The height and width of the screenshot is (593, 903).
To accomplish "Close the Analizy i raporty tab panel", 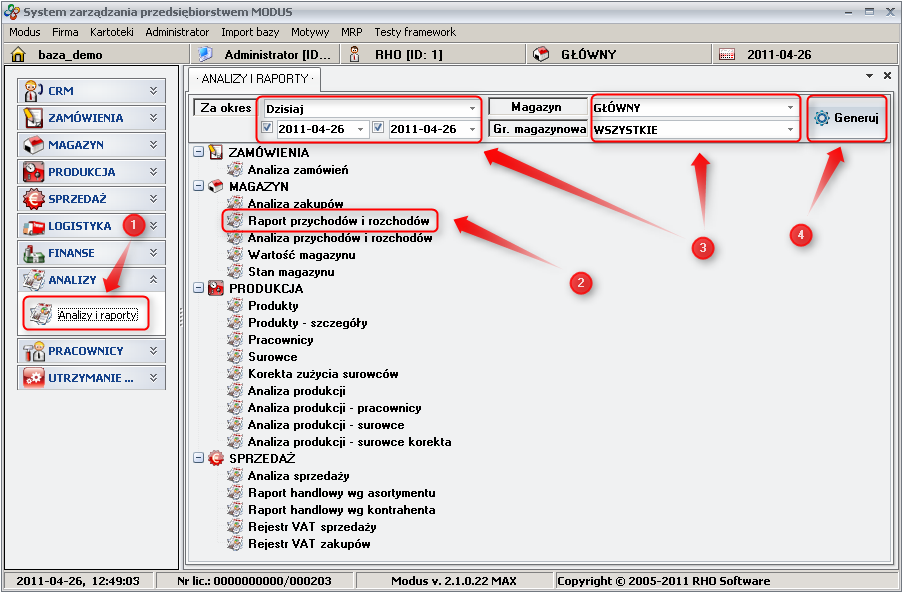I will tap(886, 76).
